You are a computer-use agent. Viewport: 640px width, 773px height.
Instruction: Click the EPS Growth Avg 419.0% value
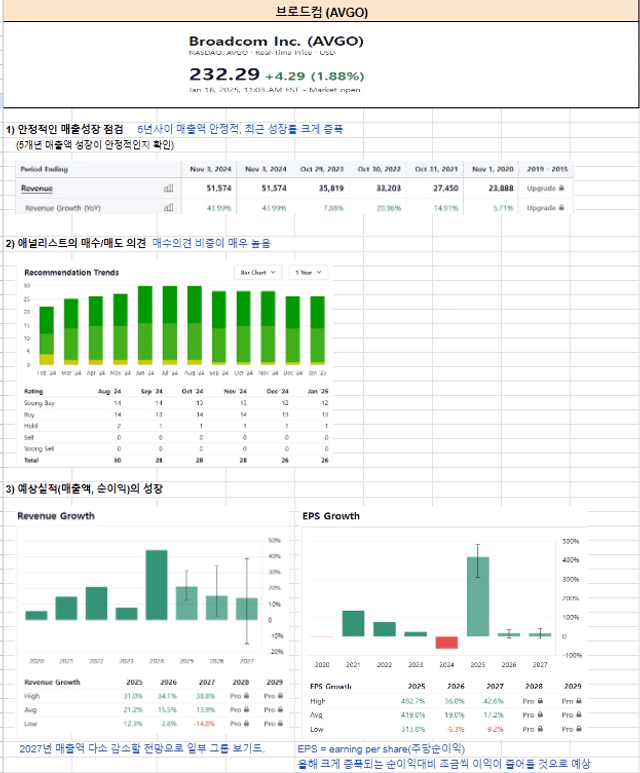pyautogui.click(x=413, y=714)
